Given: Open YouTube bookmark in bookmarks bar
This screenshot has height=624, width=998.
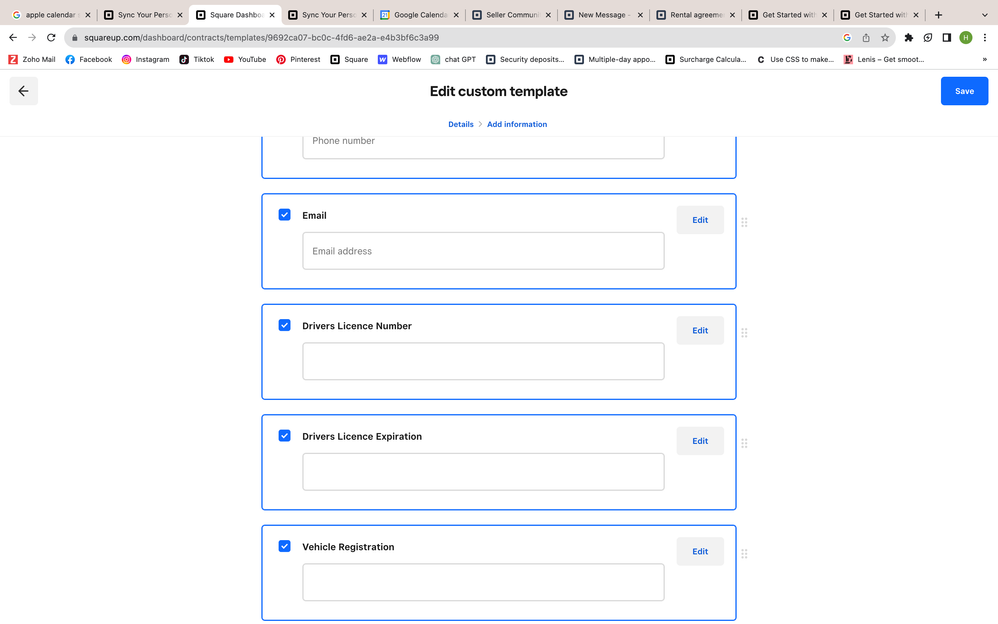Looking at the screenshot, I should (x=245, y=59).
